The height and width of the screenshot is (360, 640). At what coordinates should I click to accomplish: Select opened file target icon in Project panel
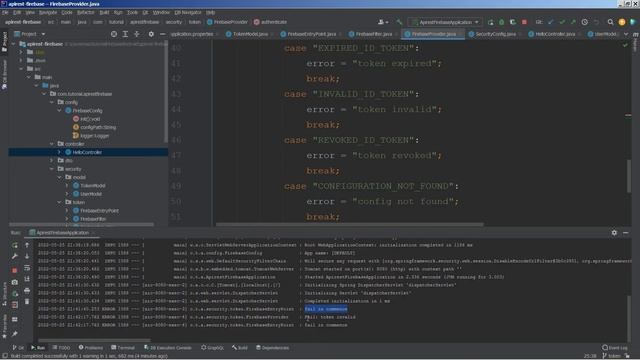coord(114,34)
